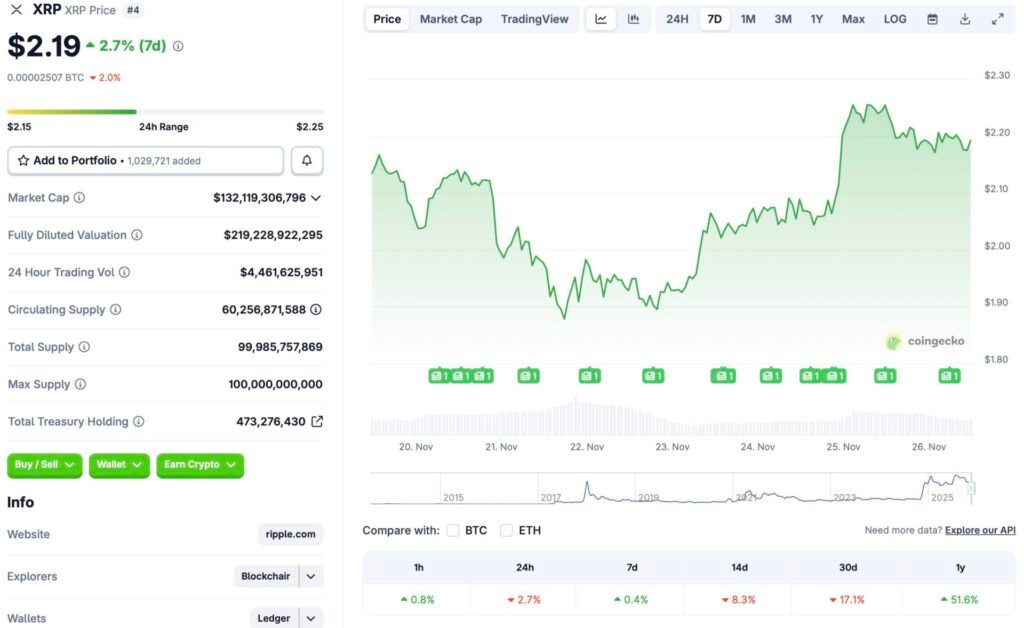This screenshot has width=1024, height=628.
Task: Click the Buy / Sell button
Action: pos(44,465)
